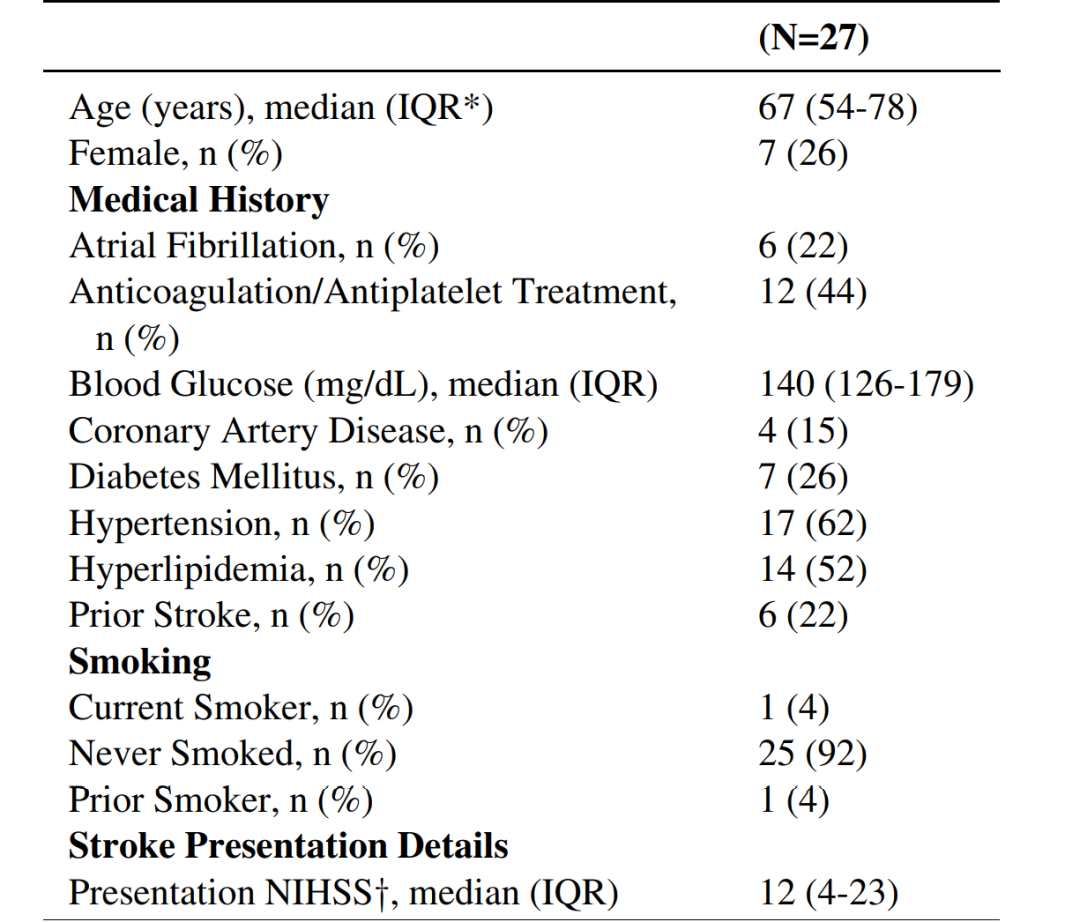1080x922 pixels.
Task: Click the Hypertension value 17 (62)
Action: (x=812, y=523)
